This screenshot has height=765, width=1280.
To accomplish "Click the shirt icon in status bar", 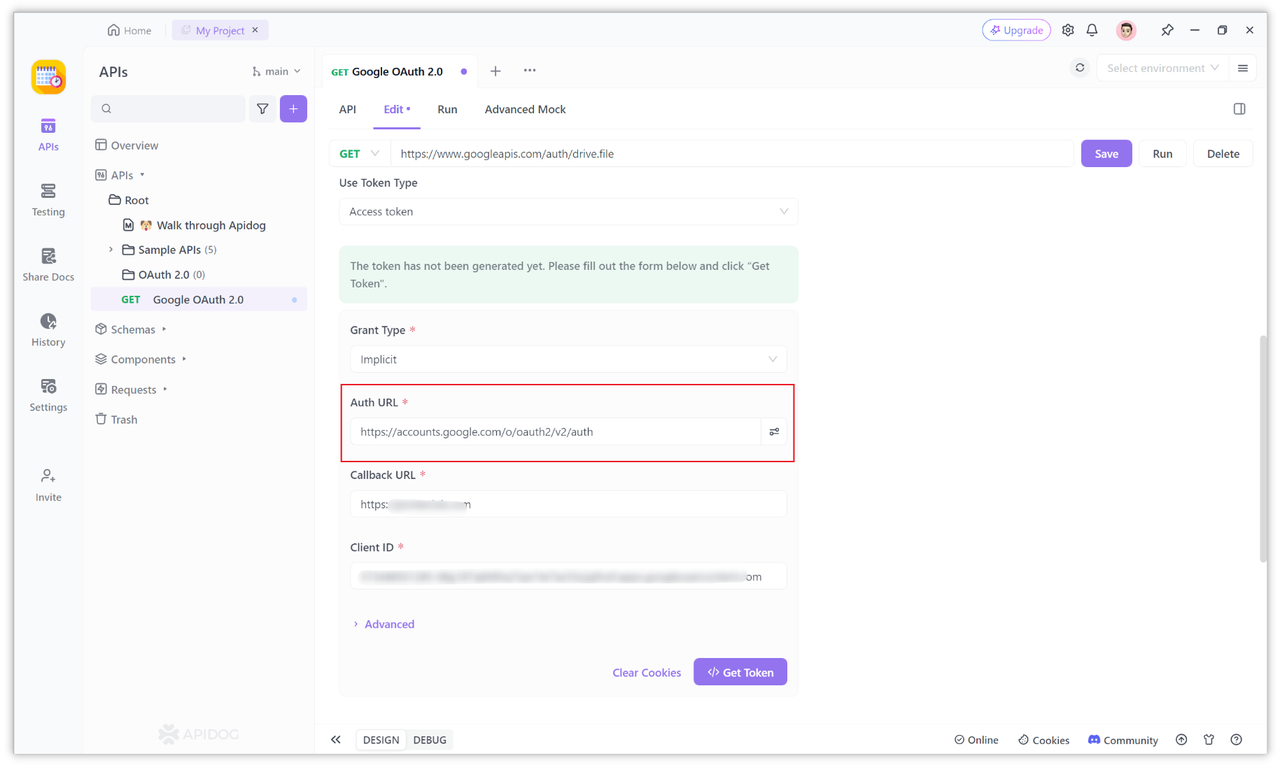I will (1209, 740).
